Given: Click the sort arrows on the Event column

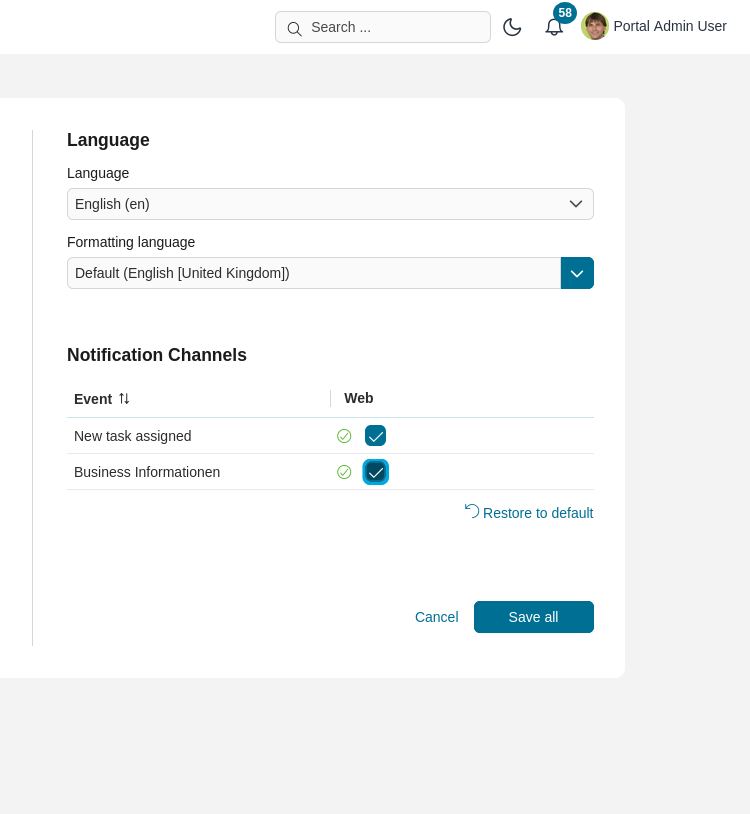Looking at the screenshot, I should 123,398.
